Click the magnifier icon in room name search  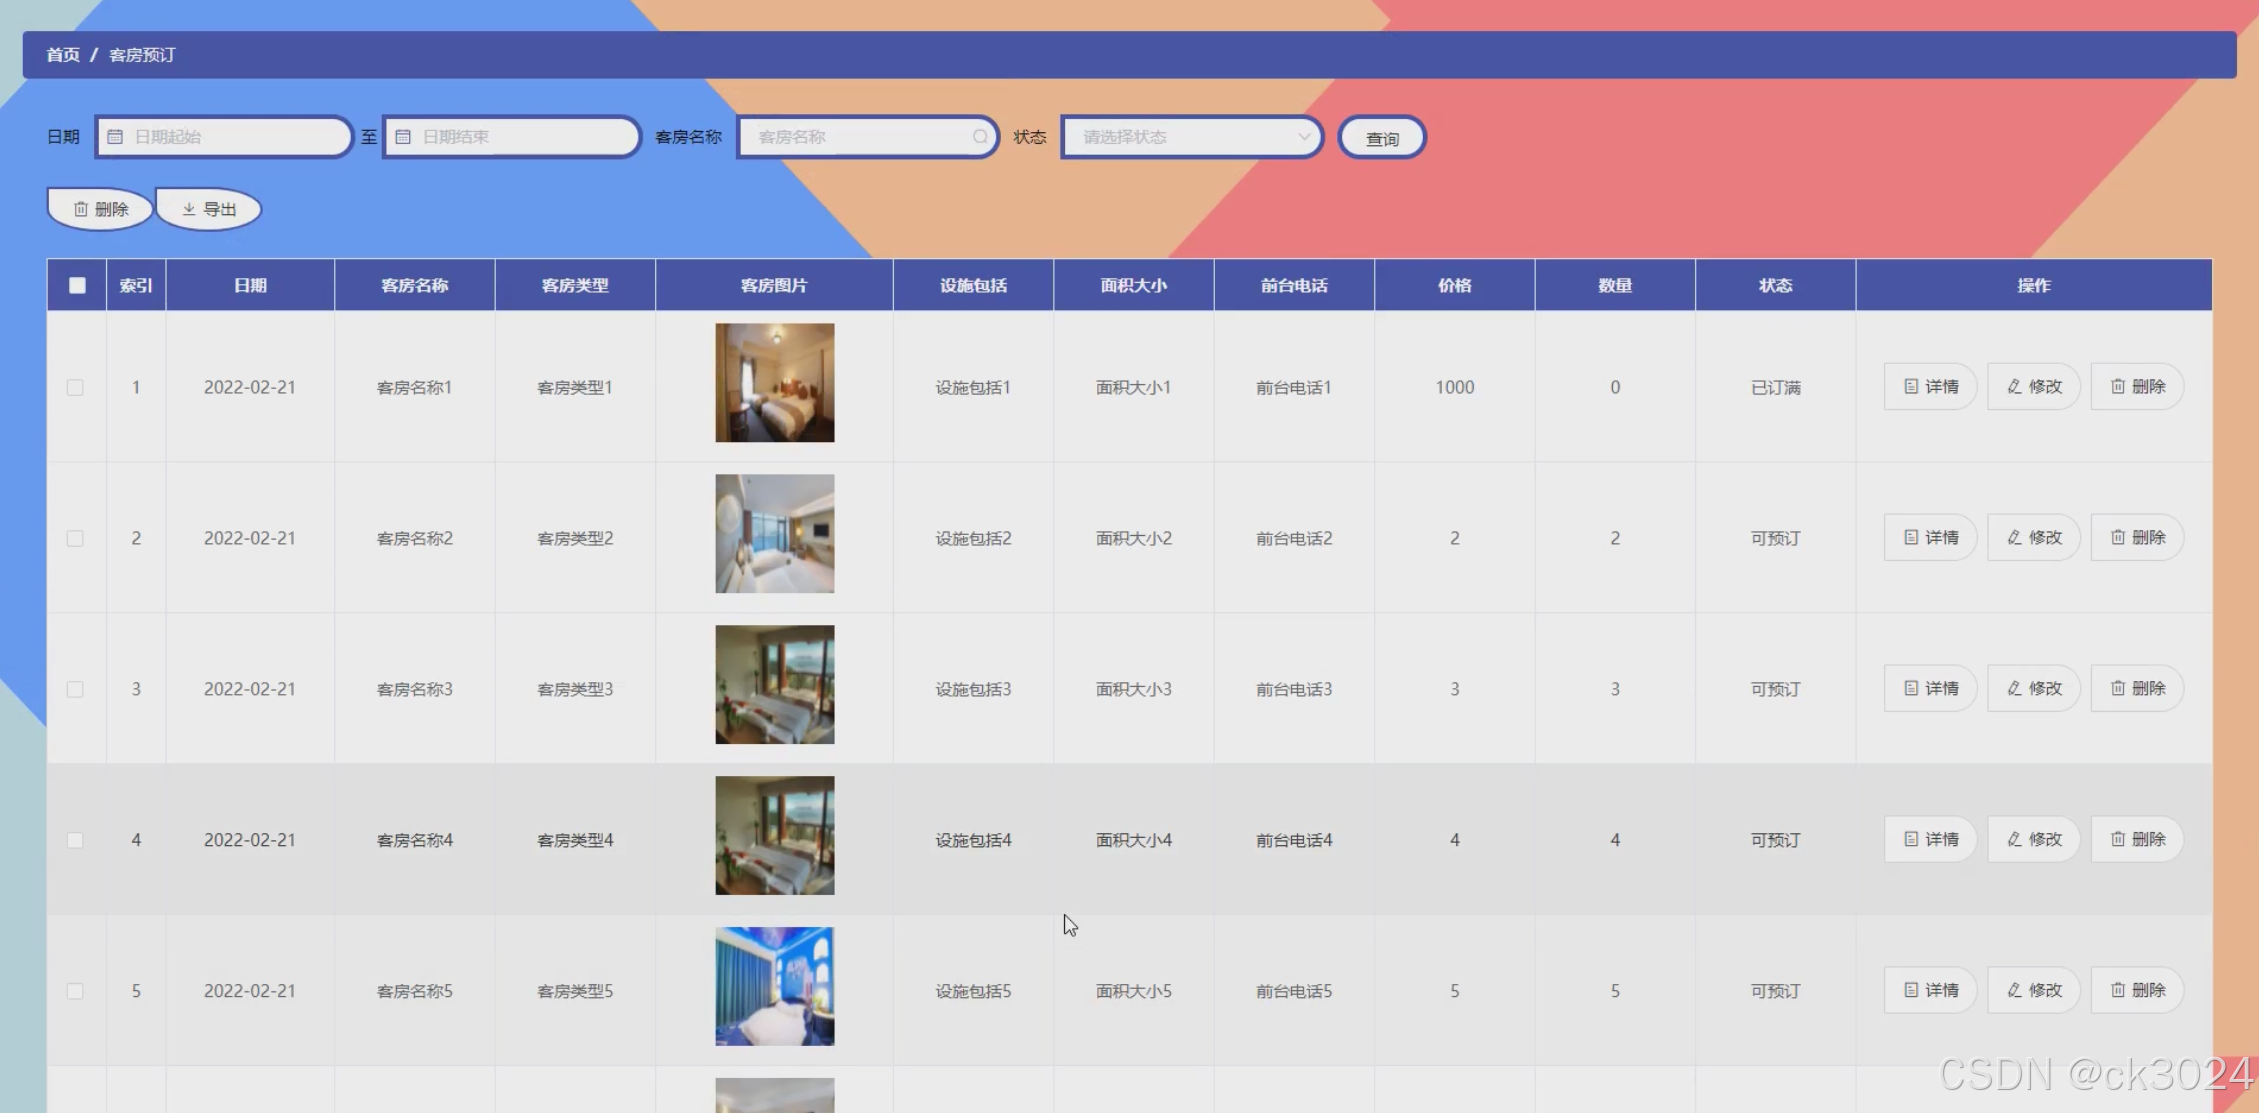[x=980, y=137]
